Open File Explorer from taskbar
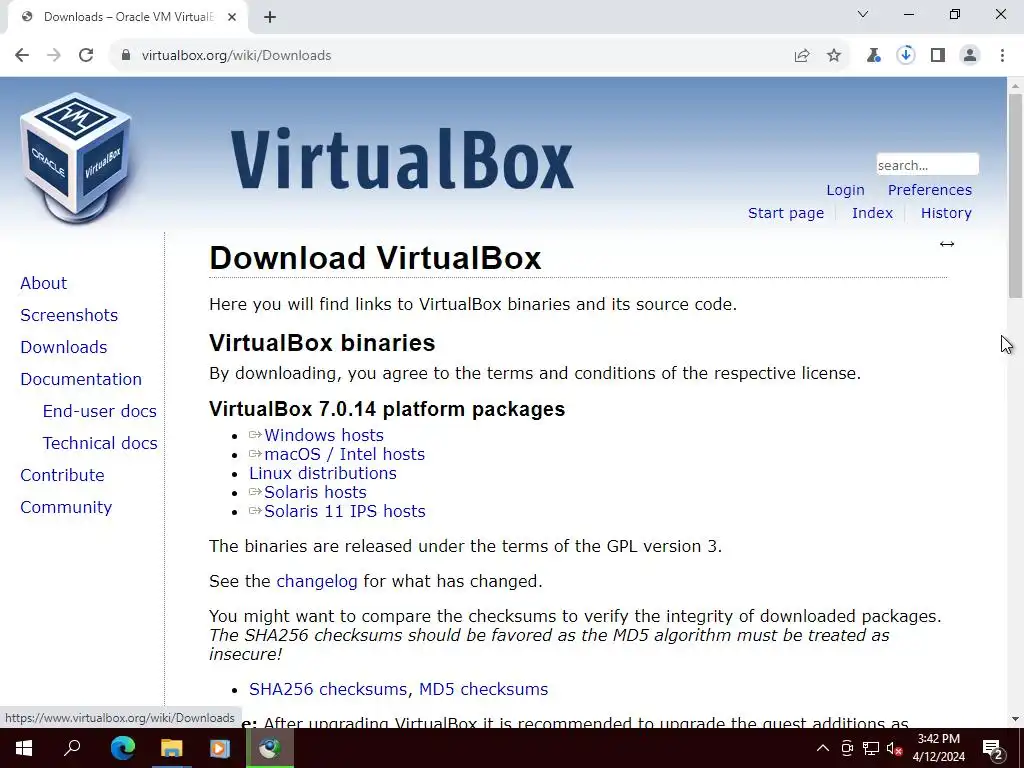1024x768 pixels. (172, 748)
